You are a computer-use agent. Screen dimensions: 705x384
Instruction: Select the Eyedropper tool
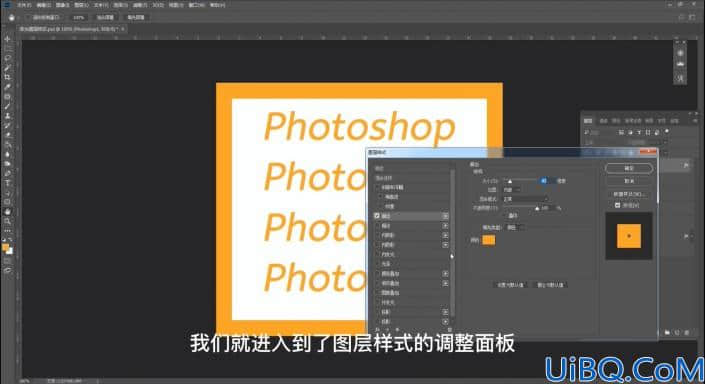coord(7,87)
